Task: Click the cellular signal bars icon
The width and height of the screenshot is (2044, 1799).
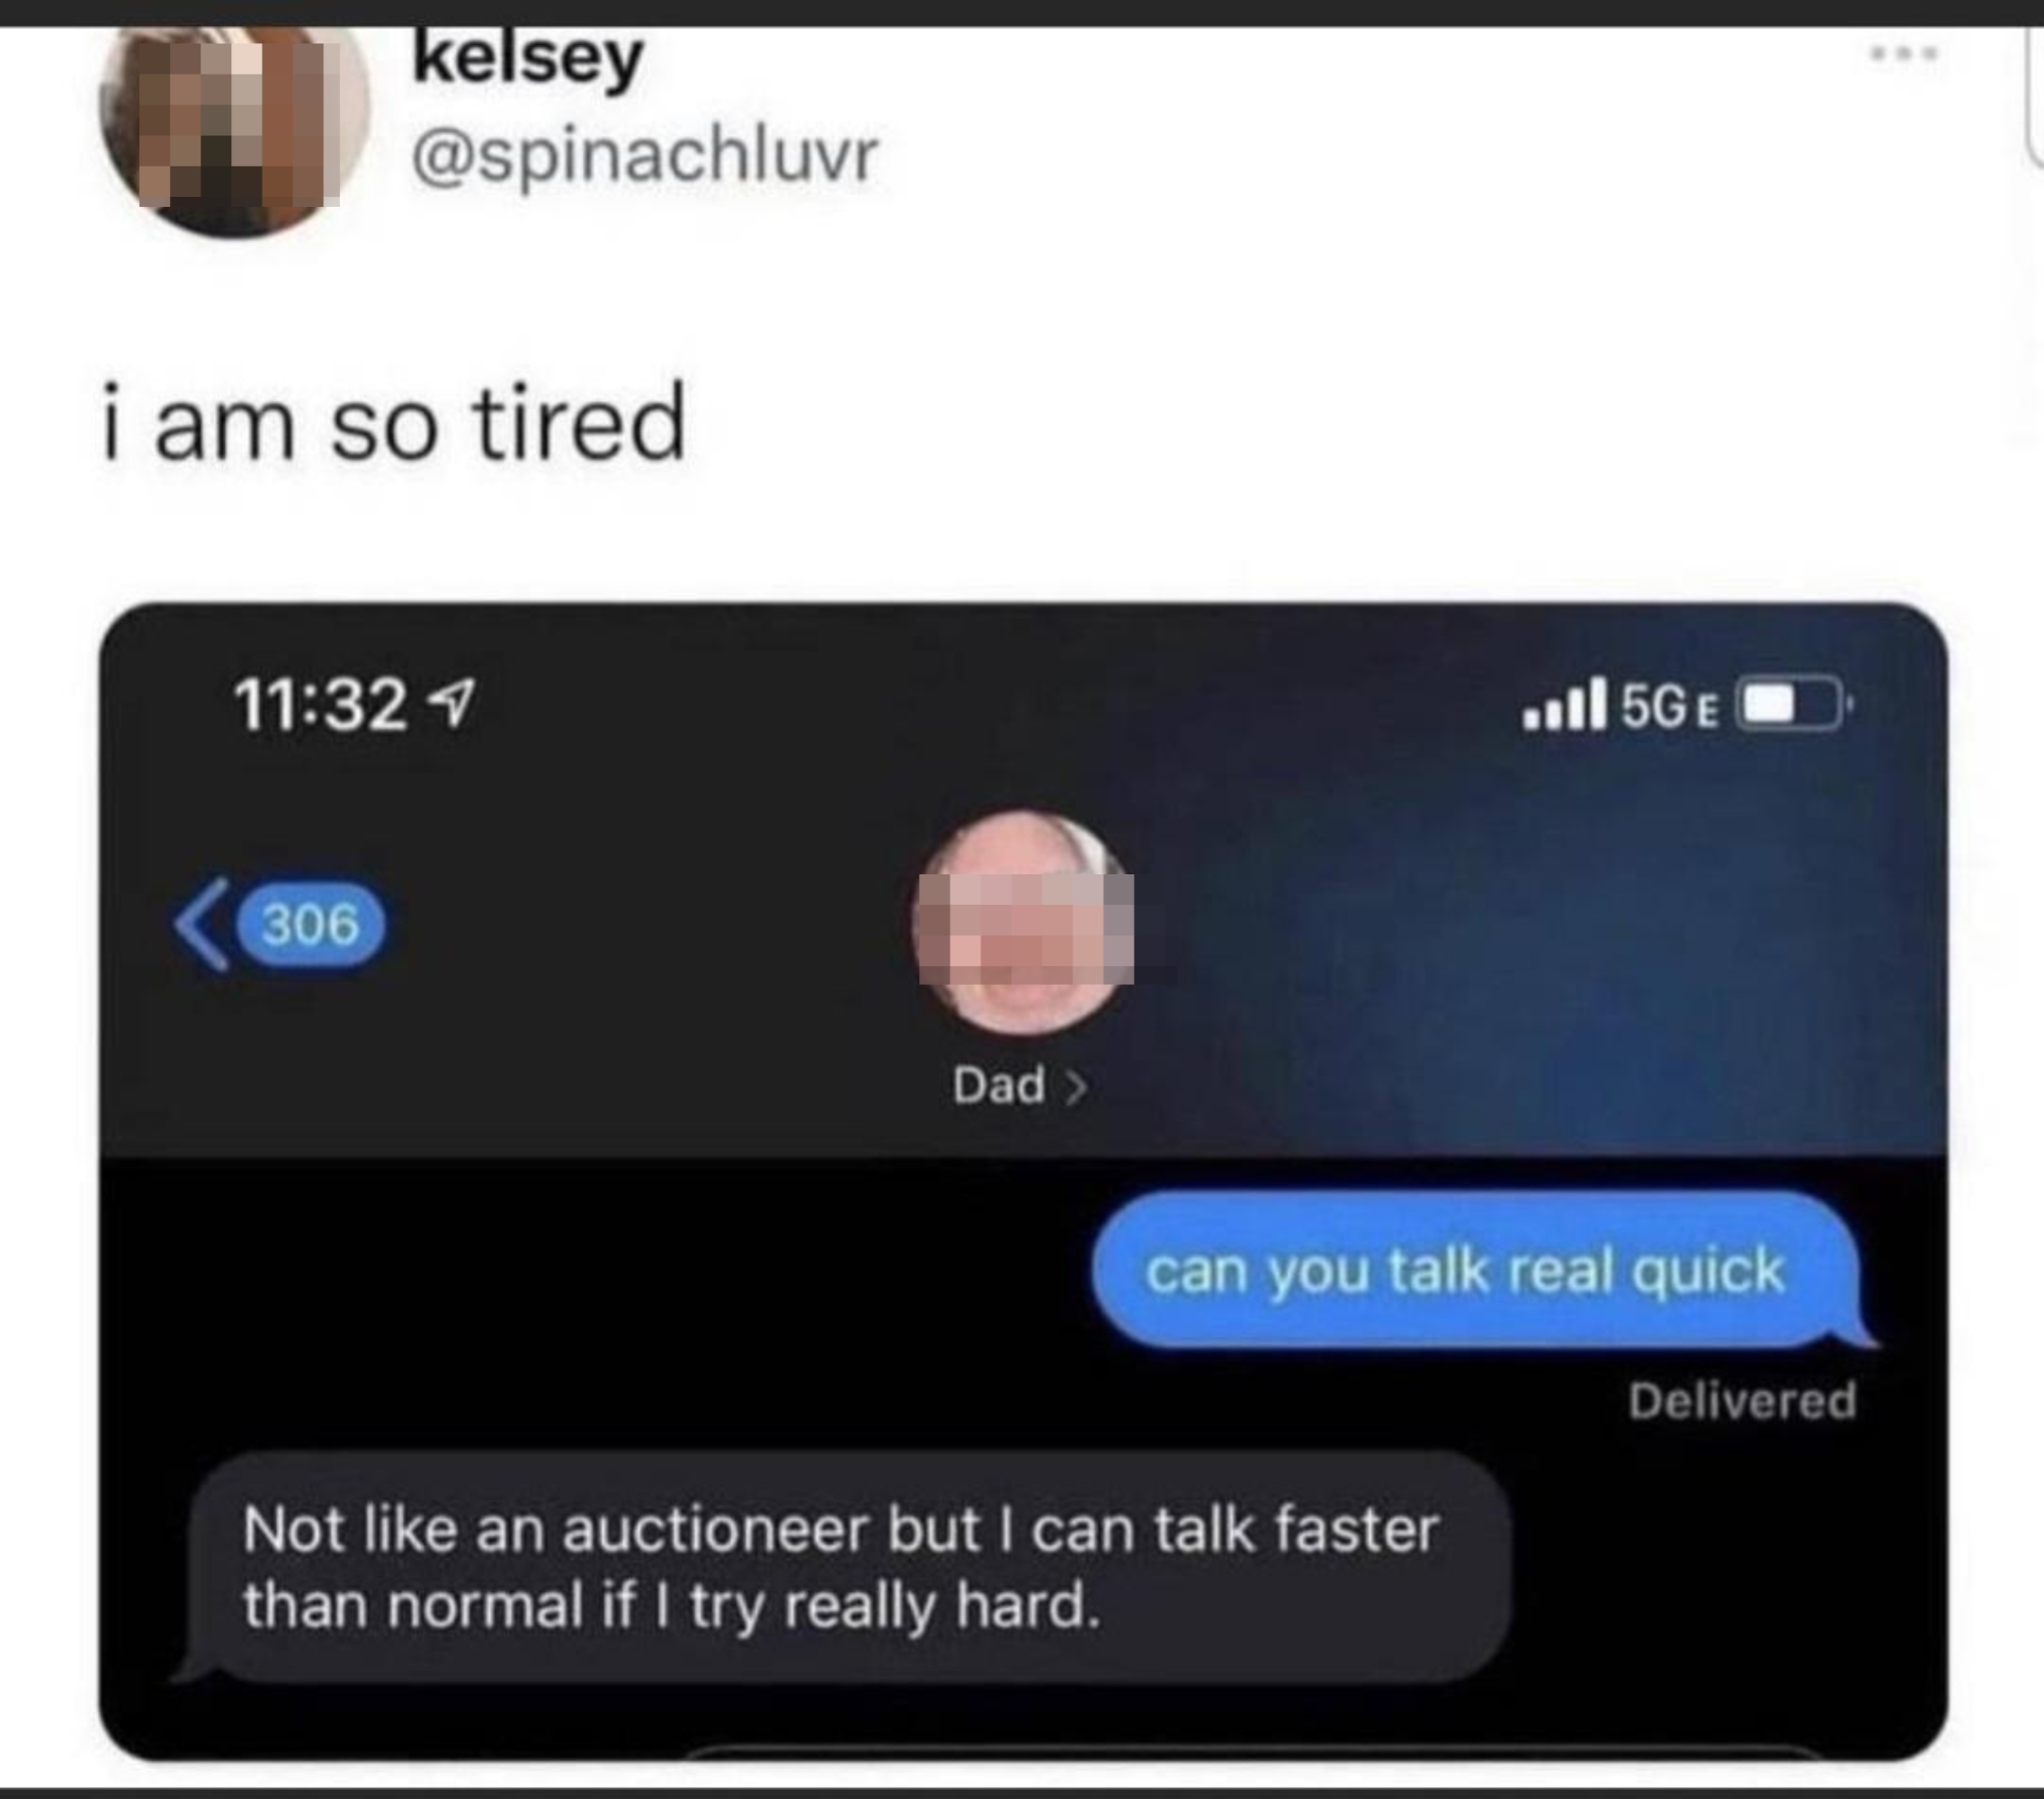Action: pos(1565,703)
